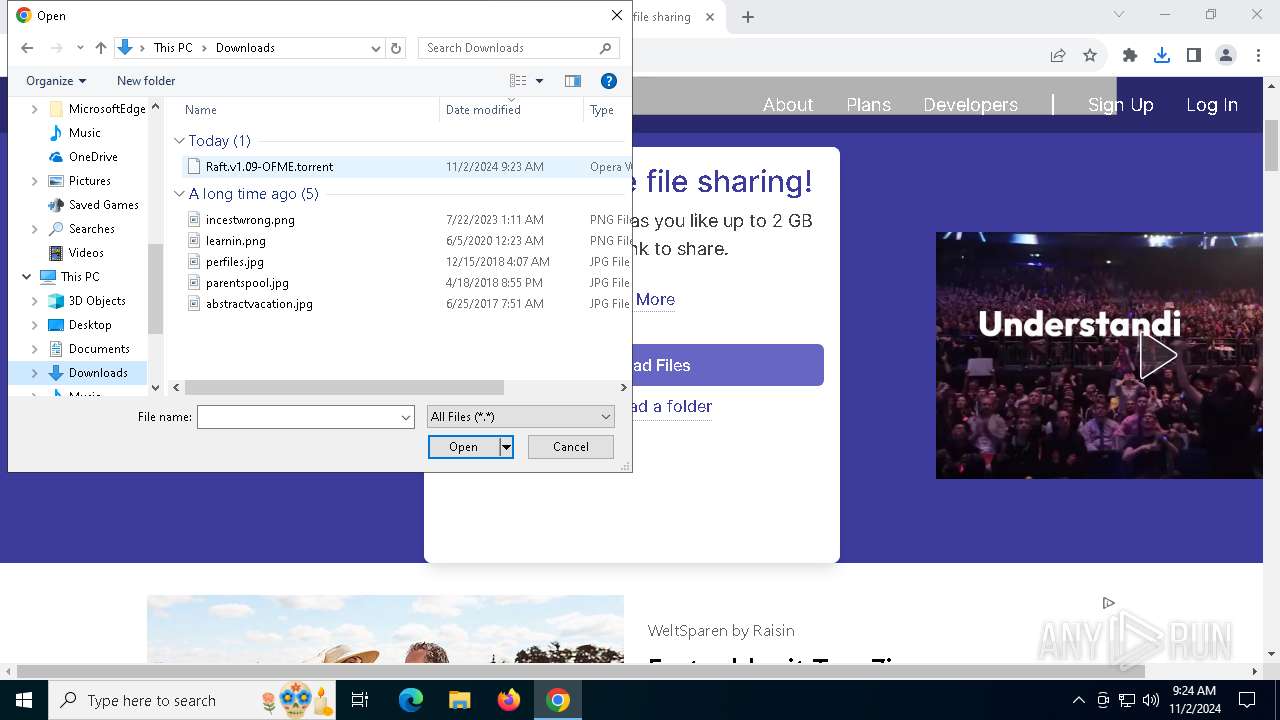Open Developers page in website header
Viewport: 1280px width, 720px height.
pos(970,105)
